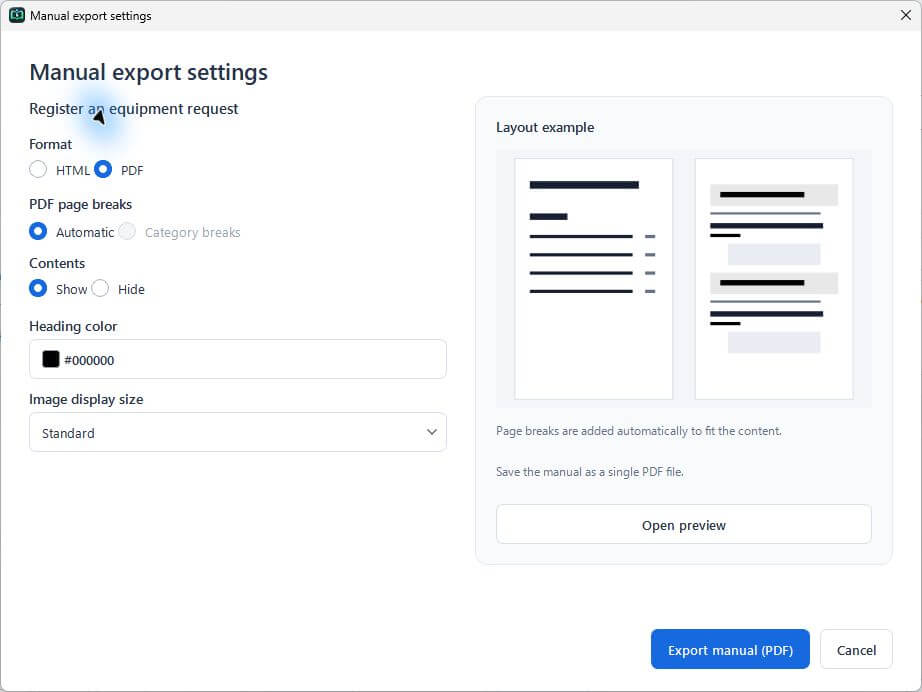Choose Automatic PDF page breaks
Viewport: 922px width, 692px height.
click(x=38, y=231)
